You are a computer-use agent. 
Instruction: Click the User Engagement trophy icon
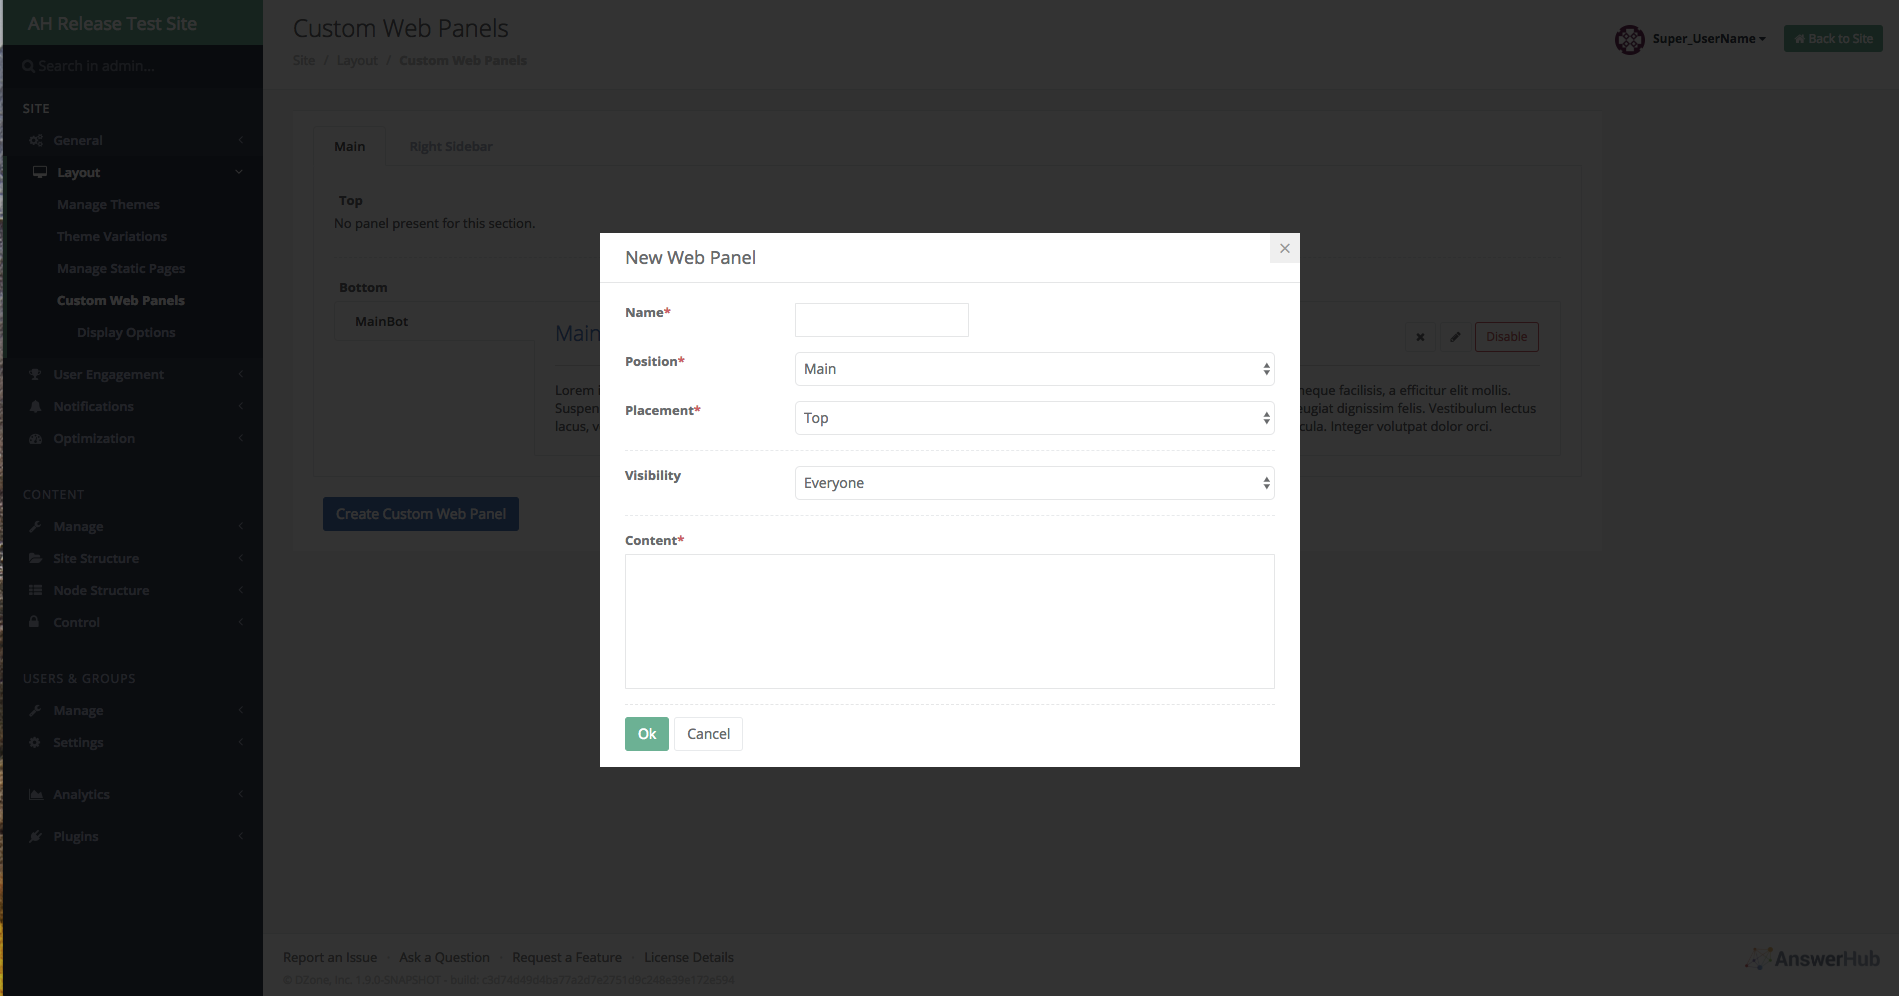point(35,375)
